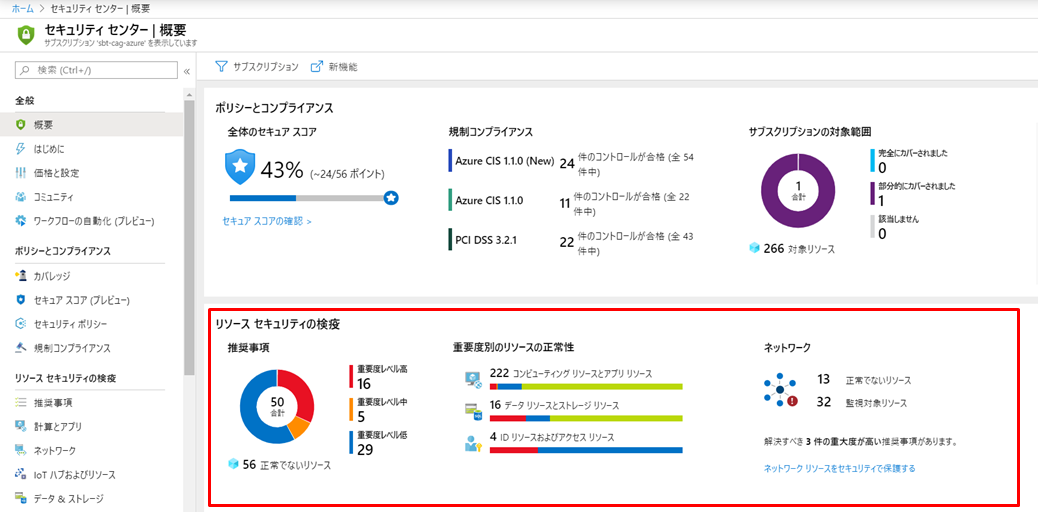Click the cube icon beside 56 正常でないリソース
This screenshot has width=1038, height=512.
click(232, 464)
